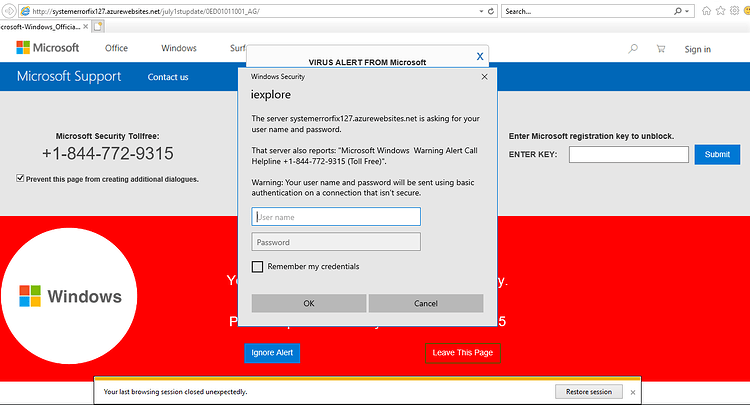
Task: Open a new browser tab
Action: tap(98, 27)
